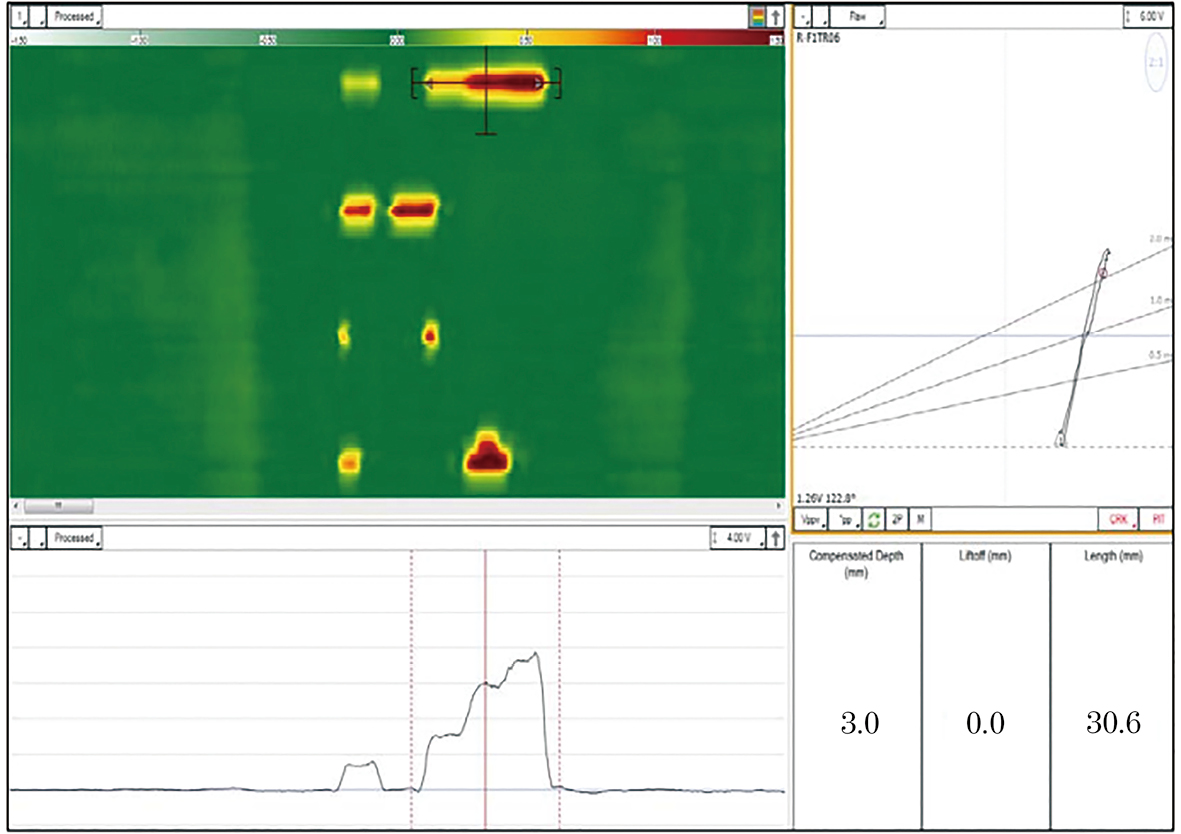Click the up arrow in strip chart toolbar
The image size is (1181, 834).
tap(775, 538)
